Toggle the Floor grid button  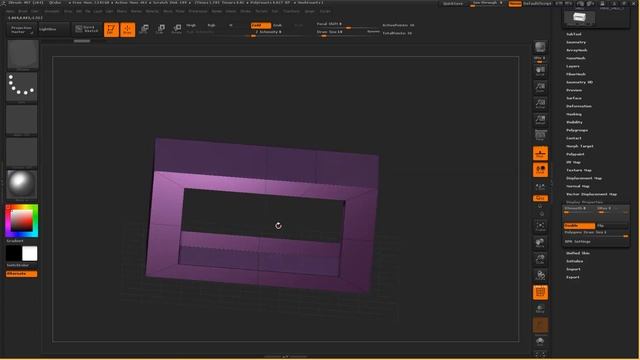point(540,153)
